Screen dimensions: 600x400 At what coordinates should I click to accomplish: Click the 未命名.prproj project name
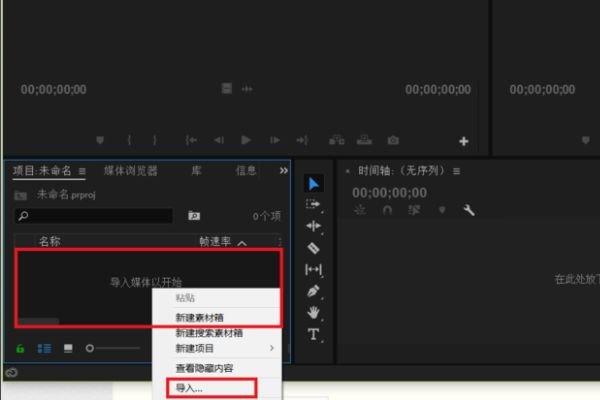[66, 195]
